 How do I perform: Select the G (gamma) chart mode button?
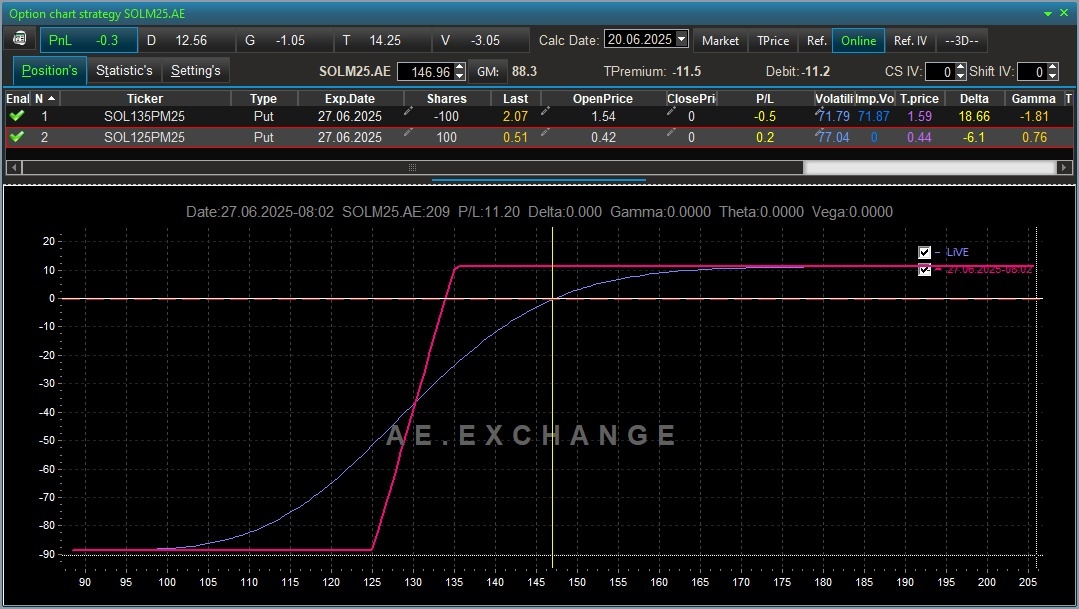pos(284,41)
